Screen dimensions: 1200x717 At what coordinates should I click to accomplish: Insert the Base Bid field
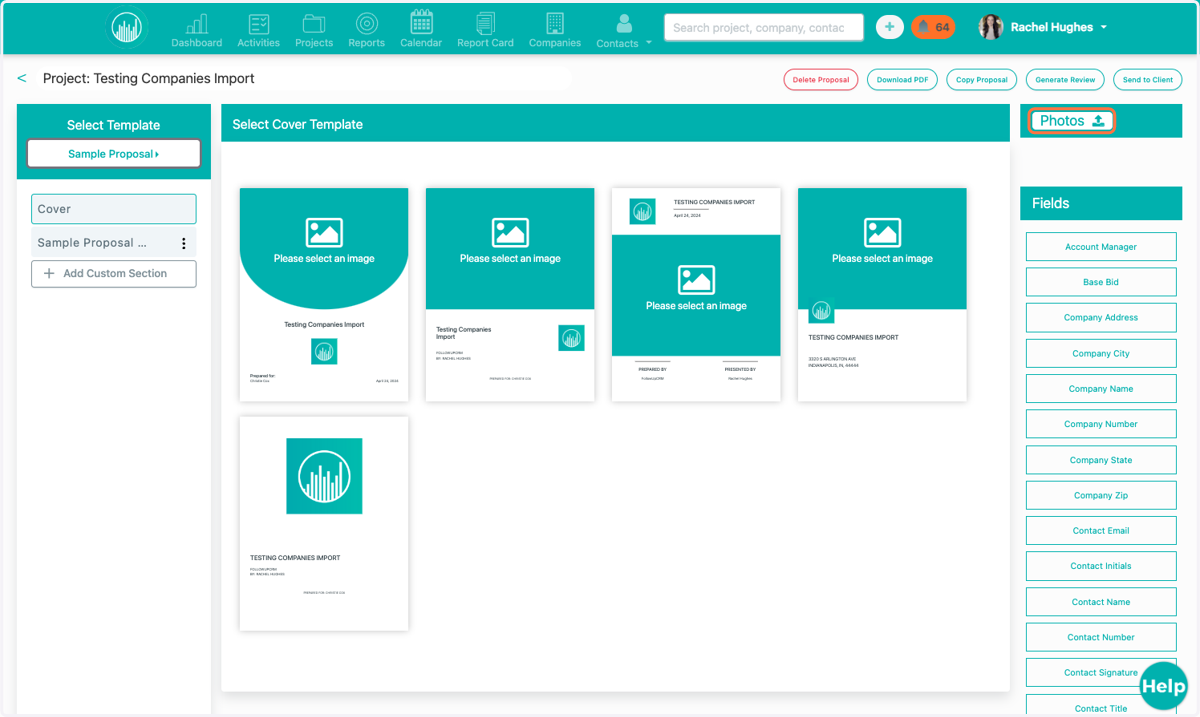(1101, 282)
